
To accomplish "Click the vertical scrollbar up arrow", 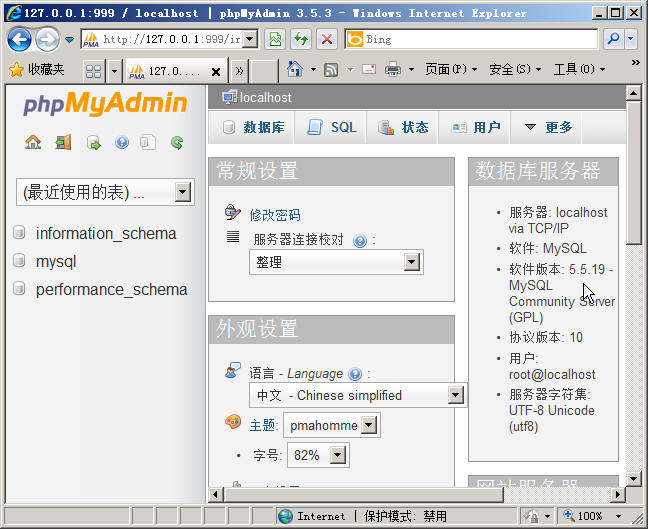I will (x=633, y=93).
